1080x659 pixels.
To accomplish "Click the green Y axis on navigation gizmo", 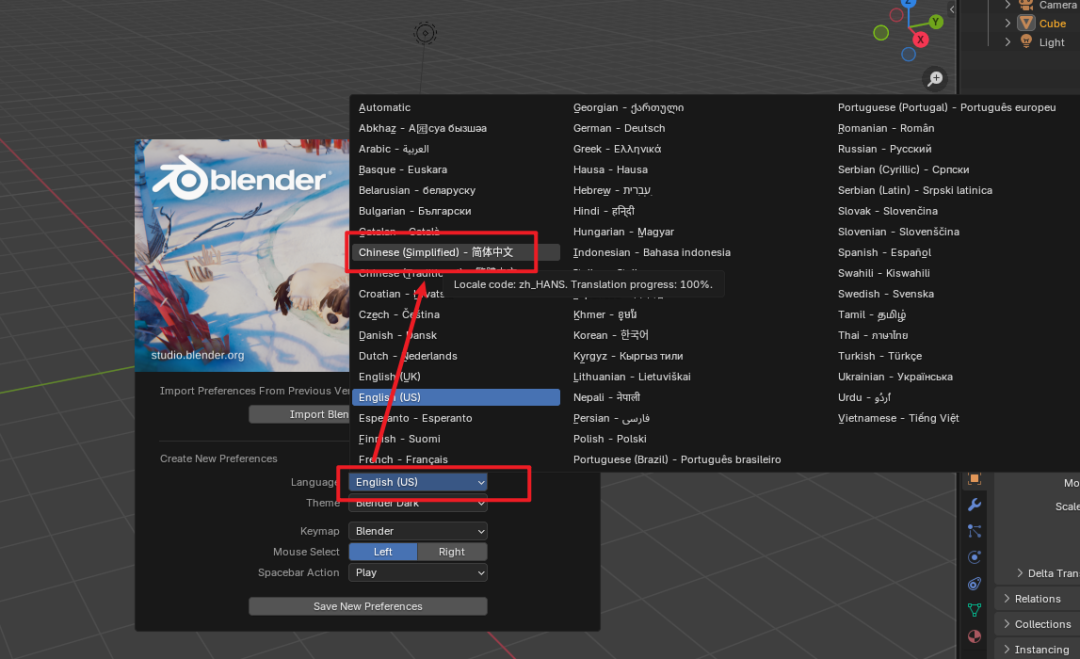I will pyautogui.click(x=936, y=21).
